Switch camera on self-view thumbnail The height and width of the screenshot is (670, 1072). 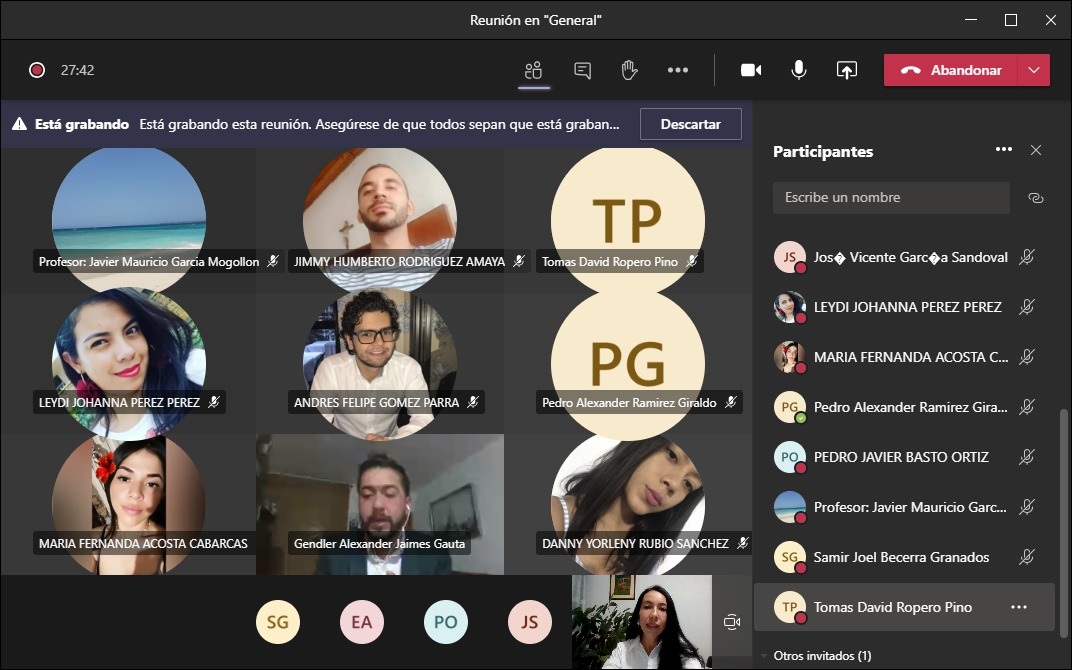pyautogui.click(x=732, y=622)
